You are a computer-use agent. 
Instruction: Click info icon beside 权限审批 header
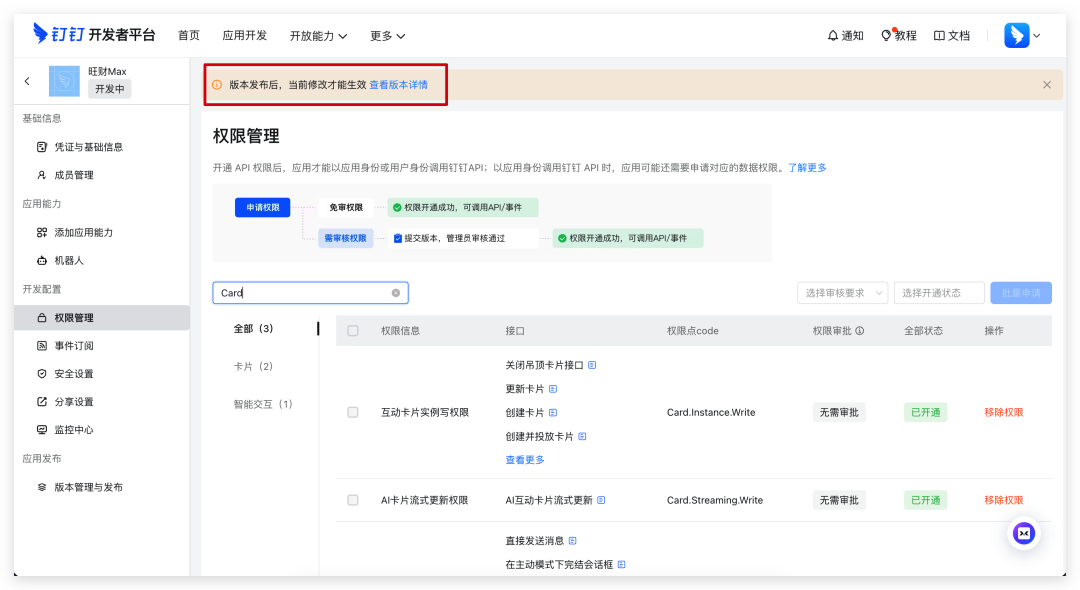859,331
